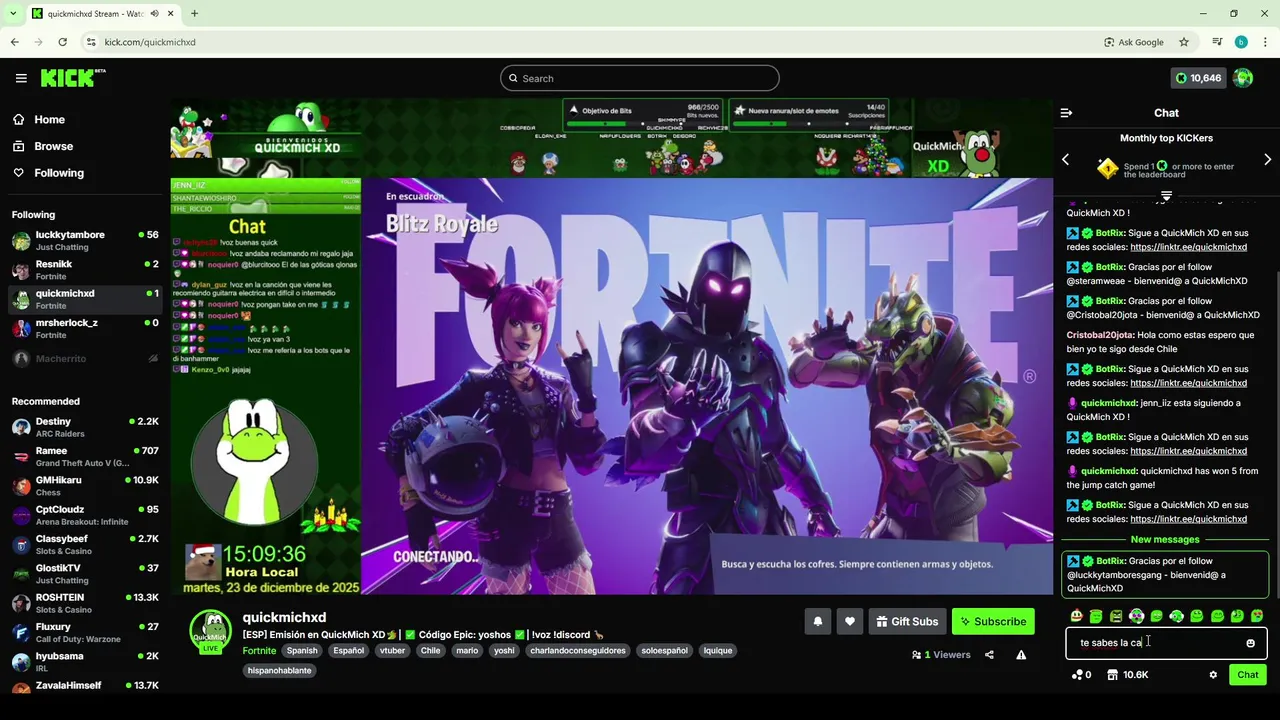Open offline channel Macherrito
The height and width of the screenshot is (720, 1280).
point(85,359)
